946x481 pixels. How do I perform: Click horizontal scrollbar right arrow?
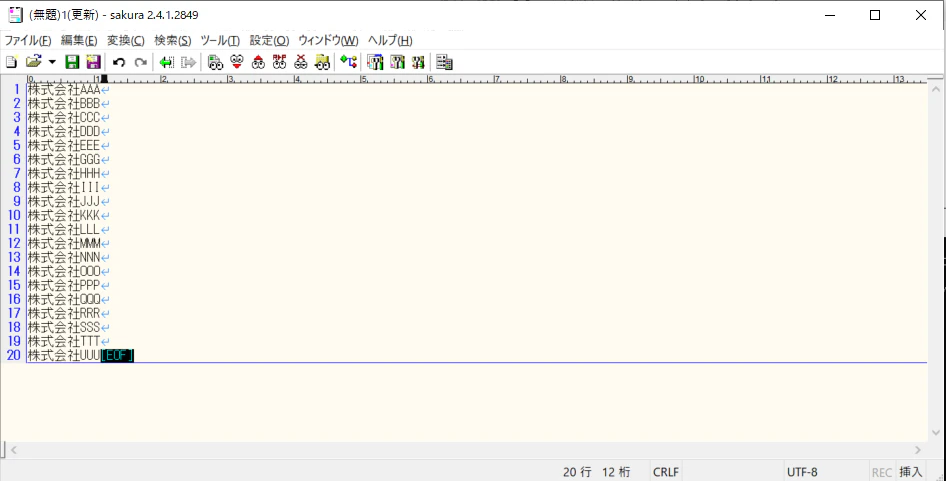point(918,450)
